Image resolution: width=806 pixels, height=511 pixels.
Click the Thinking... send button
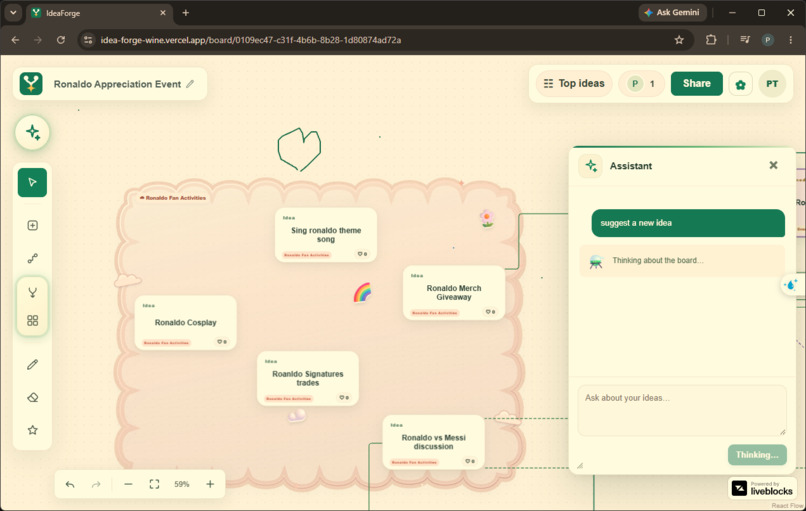coord(757,455)
